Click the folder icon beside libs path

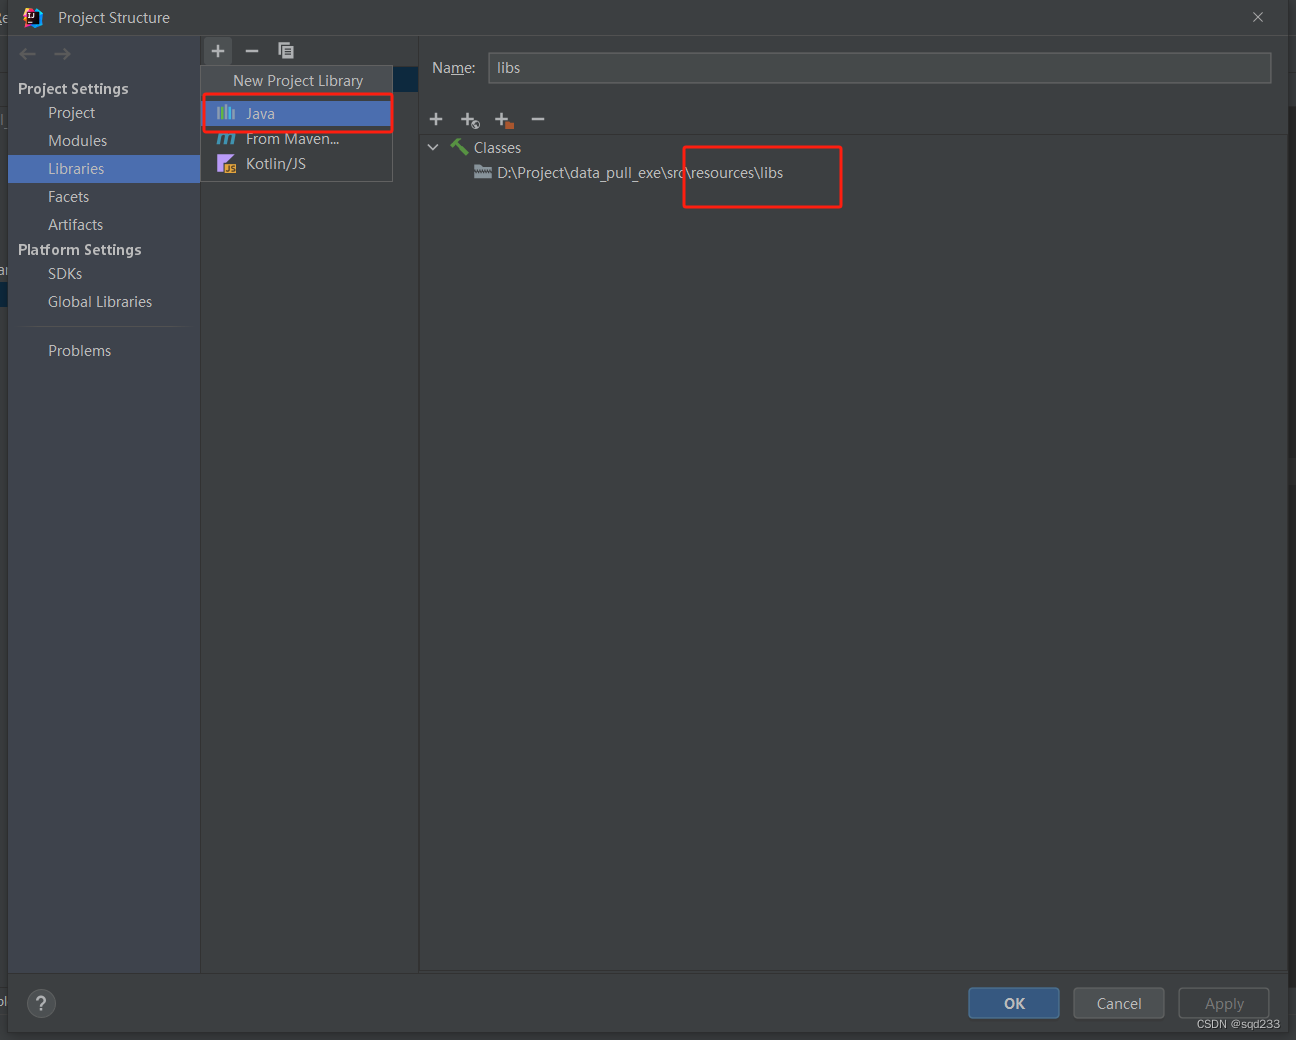click(x=483, y=172)
